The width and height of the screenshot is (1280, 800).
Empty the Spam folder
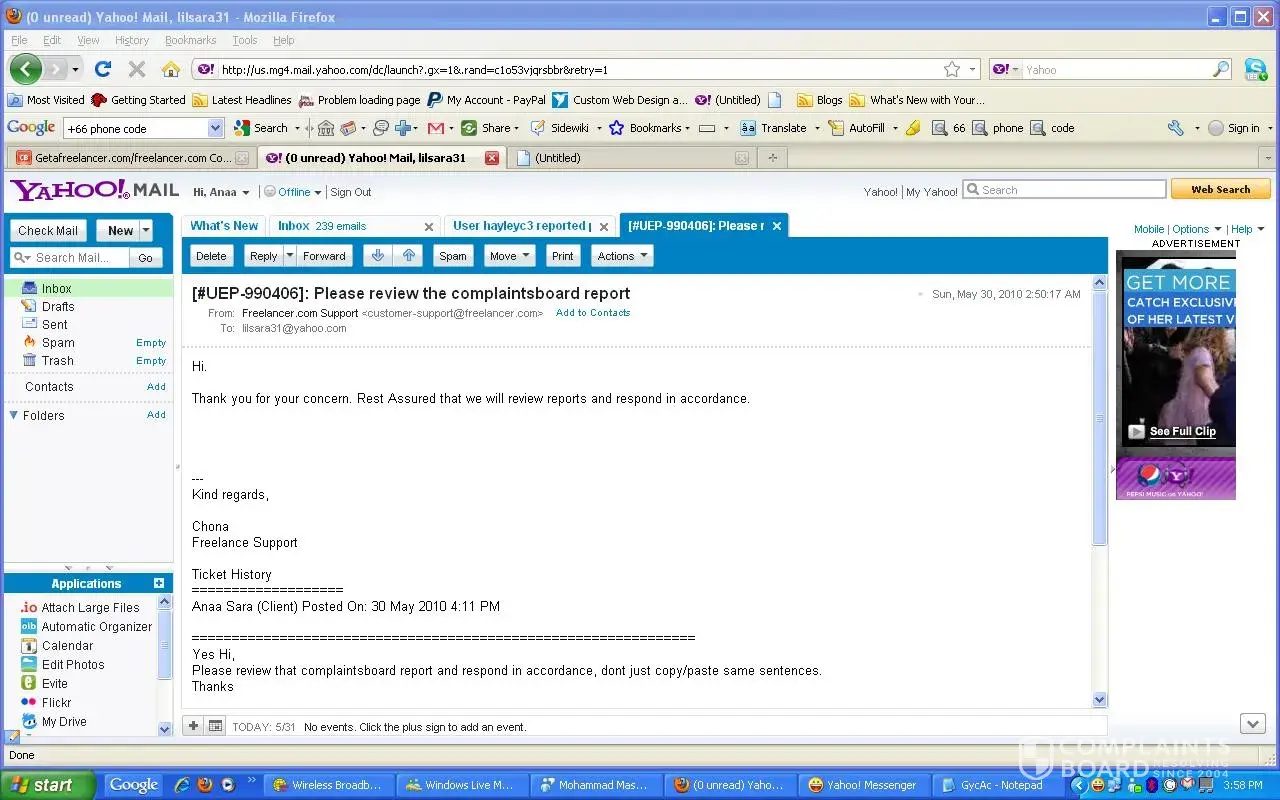151,343
